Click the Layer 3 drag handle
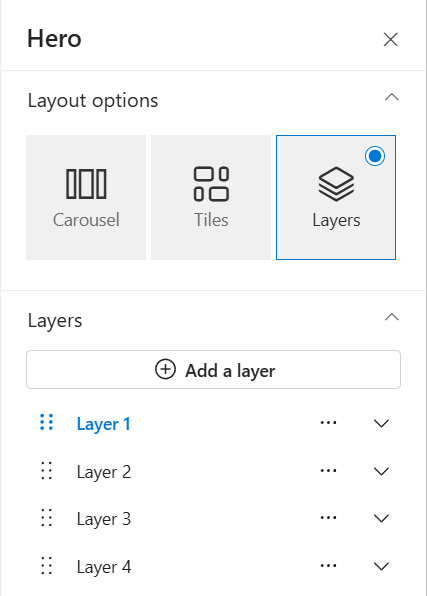The width and height of the screenshot is (427, 596). [47, 518]
